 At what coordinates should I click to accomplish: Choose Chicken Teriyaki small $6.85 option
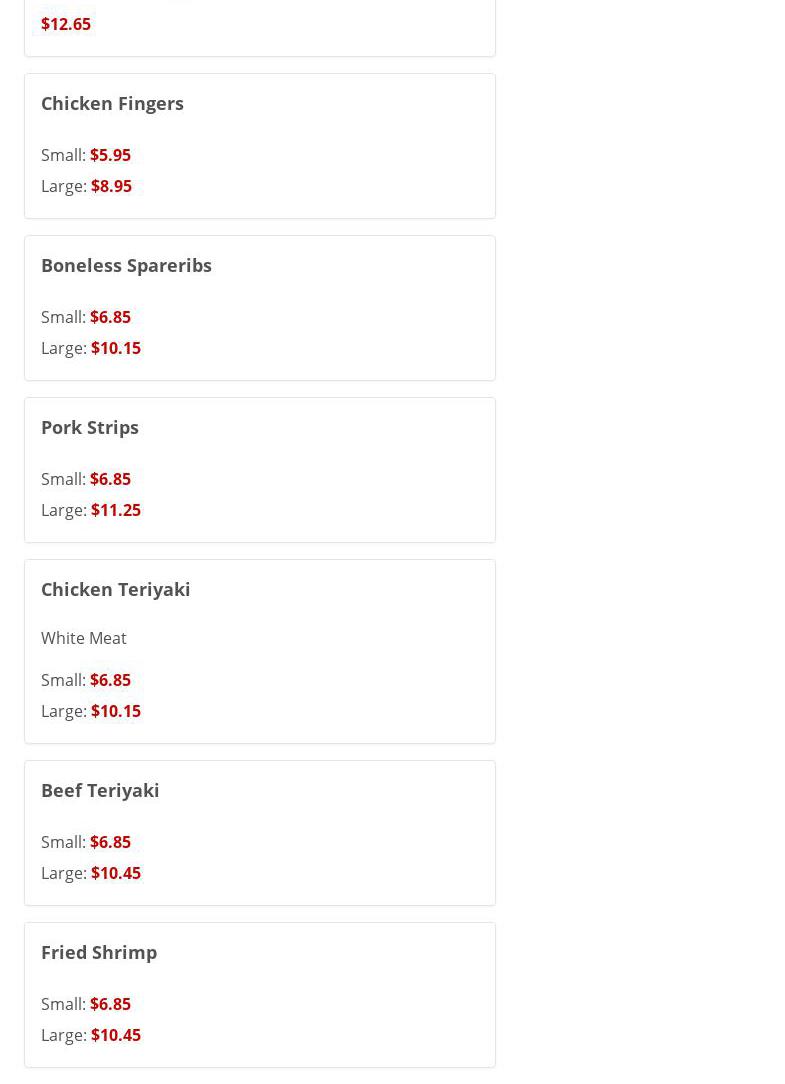pyautogui.click(x=110, y=680)
